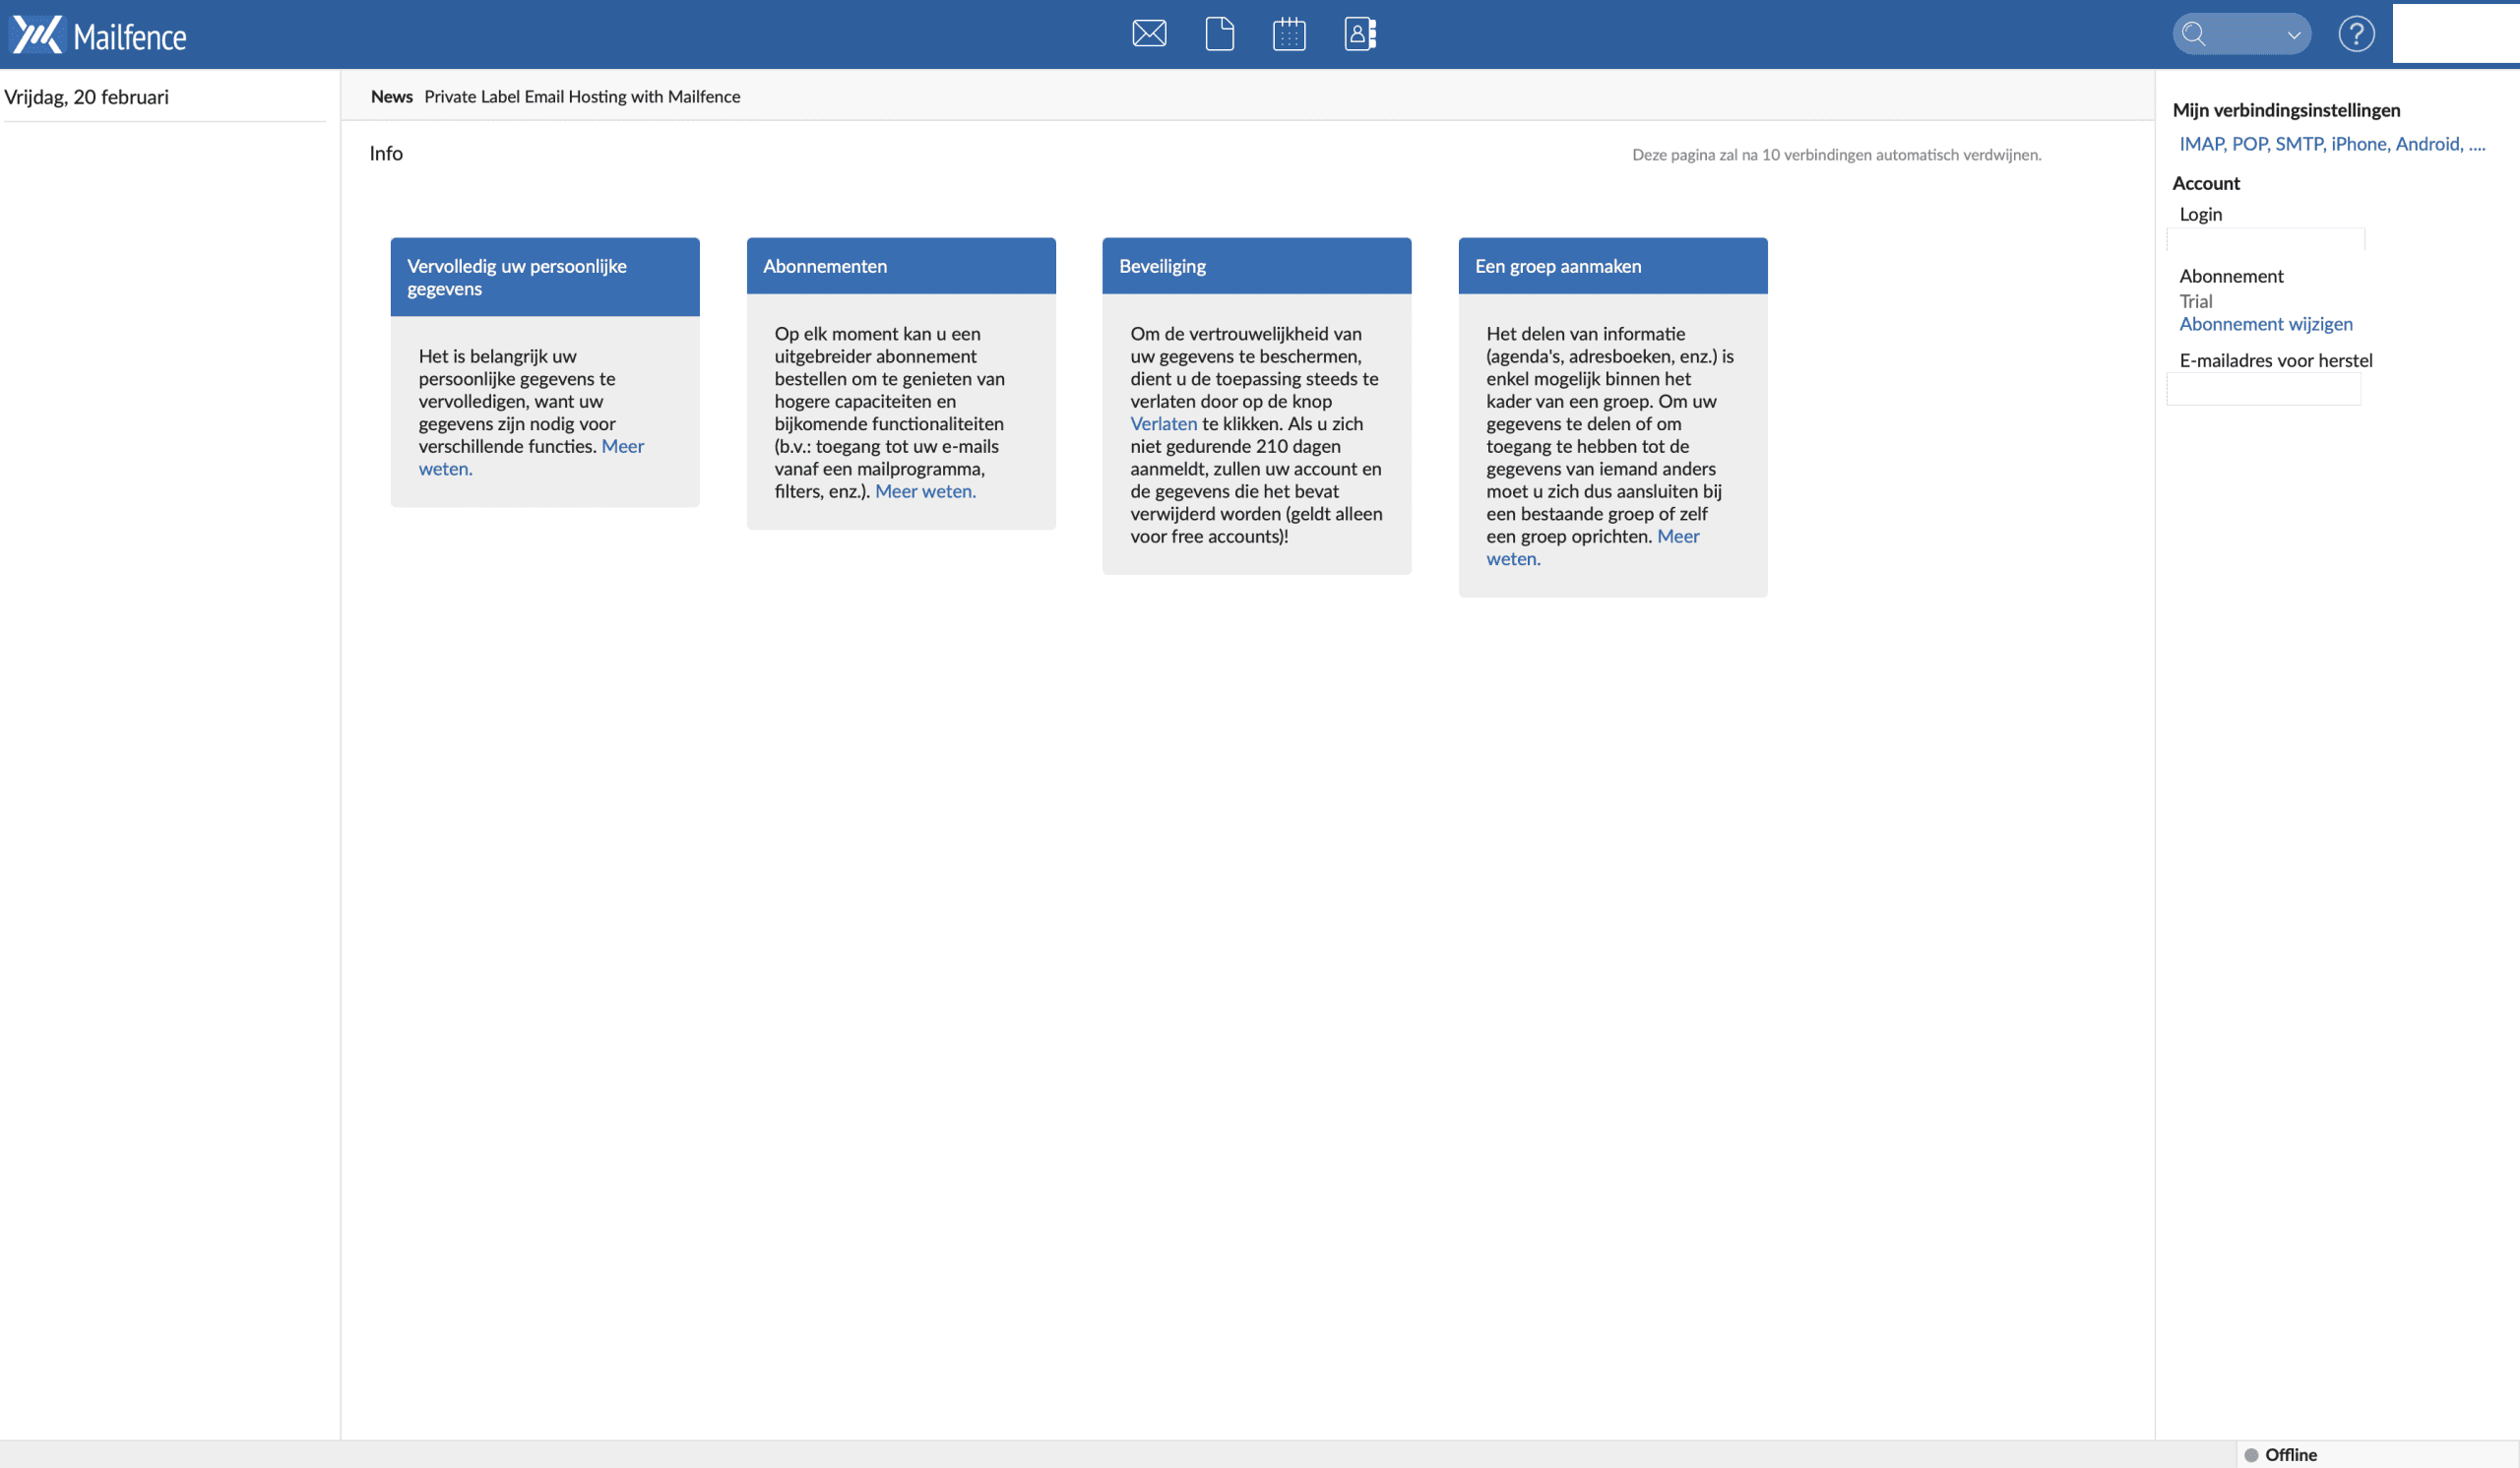2520x1468 pixels.
Task: Open the Documents page icon
Action: (1219, 33)
